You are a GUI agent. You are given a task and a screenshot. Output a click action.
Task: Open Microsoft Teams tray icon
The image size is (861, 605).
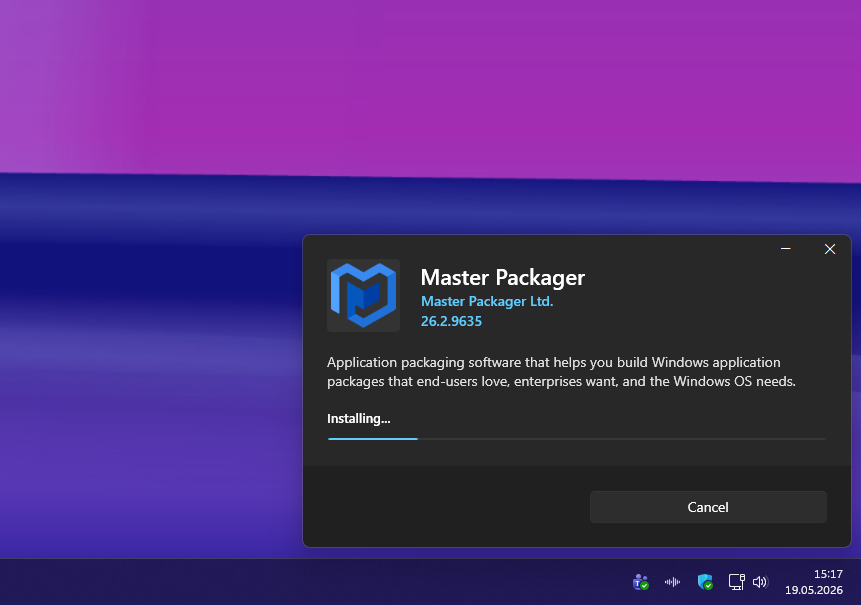[640, 582]
